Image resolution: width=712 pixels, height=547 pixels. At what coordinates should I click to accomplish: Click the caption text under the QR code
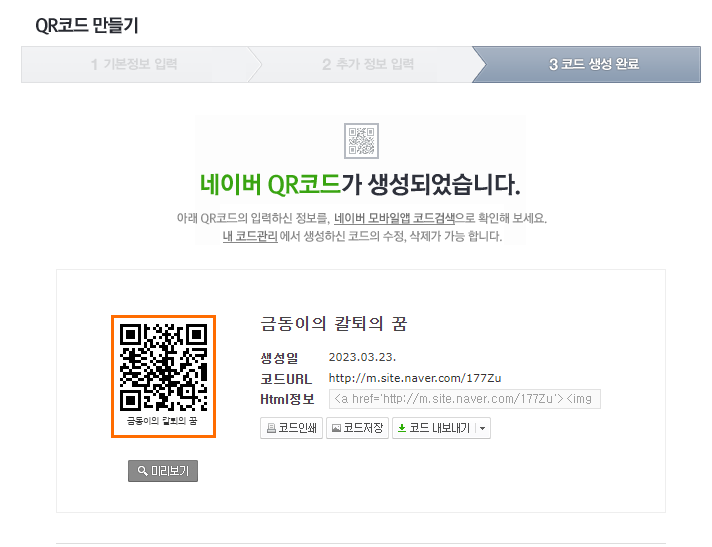[162, 421]
